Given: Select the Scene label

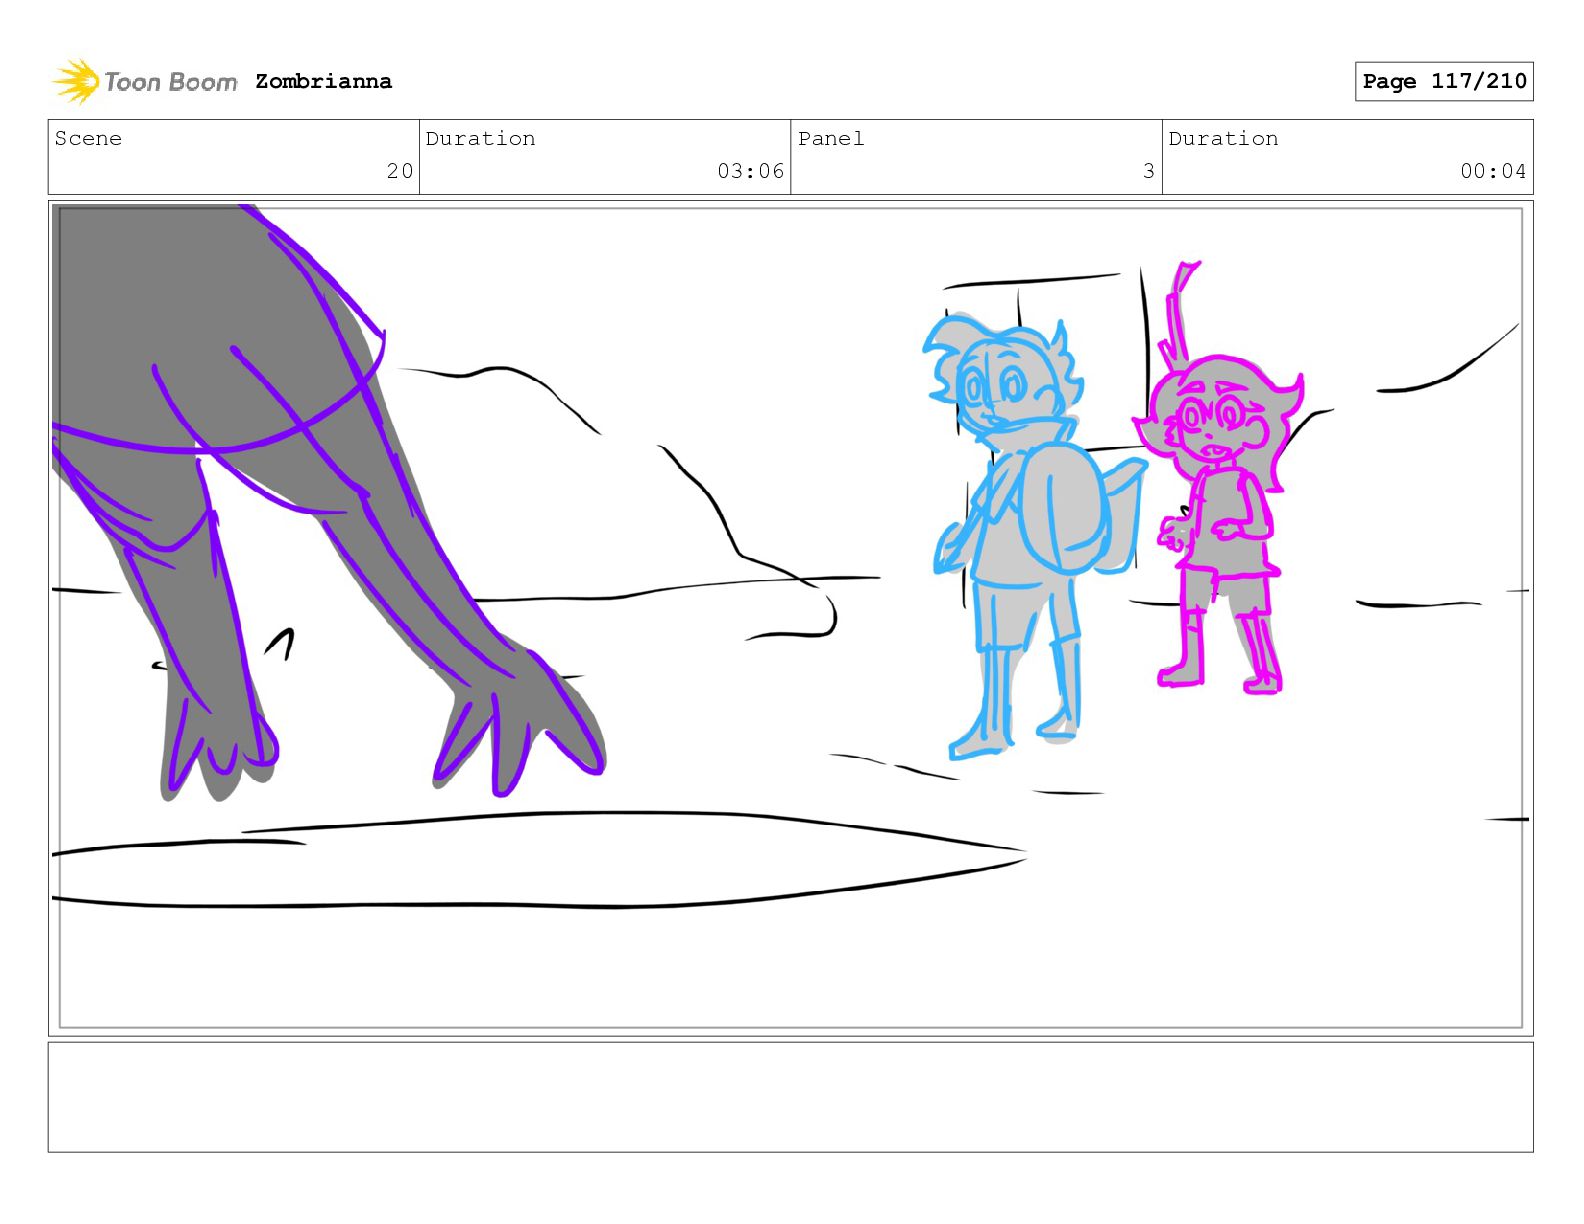Looking at the screenshot, I should coord(88,138).
